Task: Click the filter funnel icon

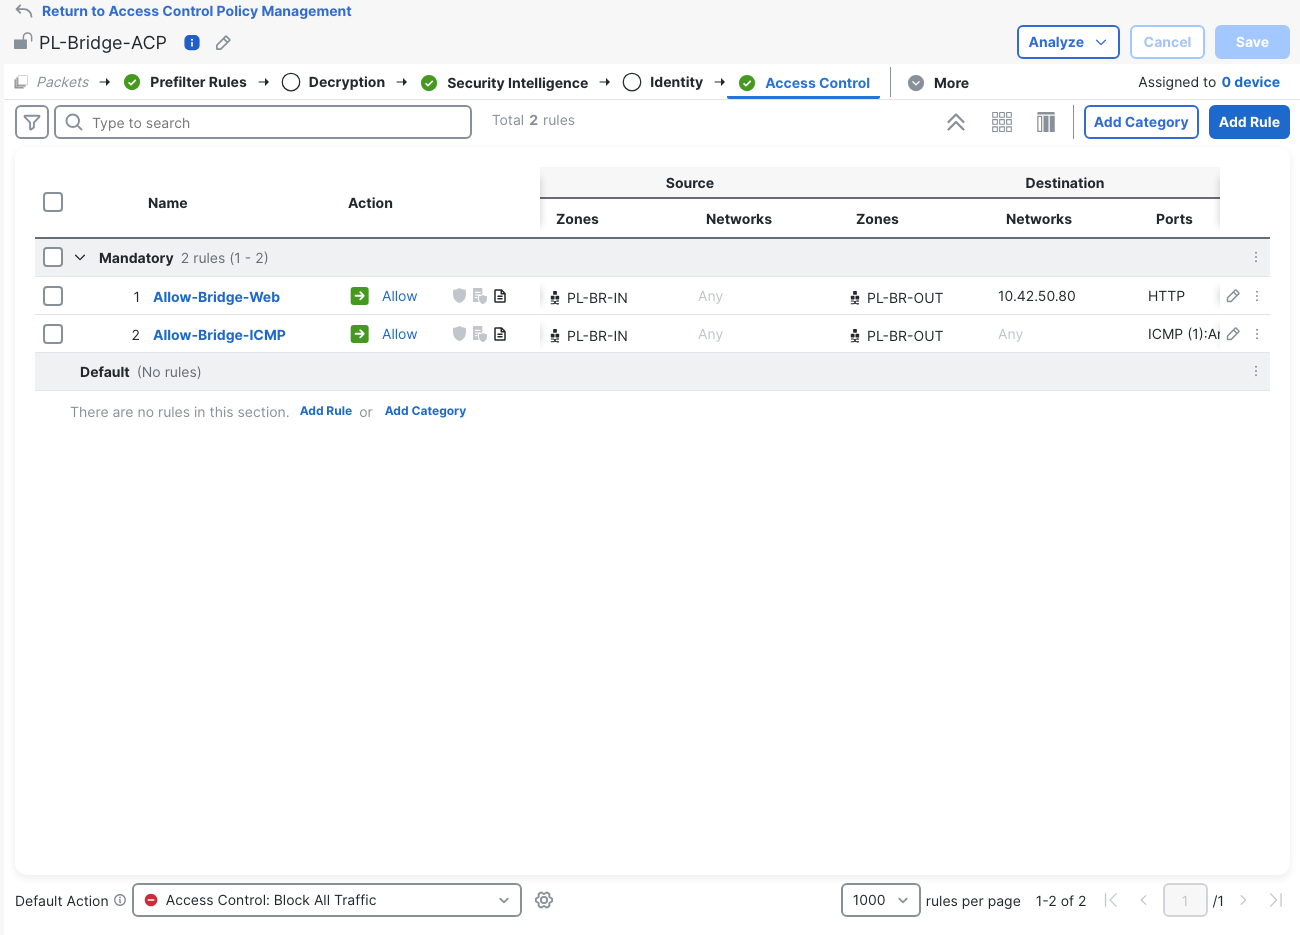Action: click(32, 122)
